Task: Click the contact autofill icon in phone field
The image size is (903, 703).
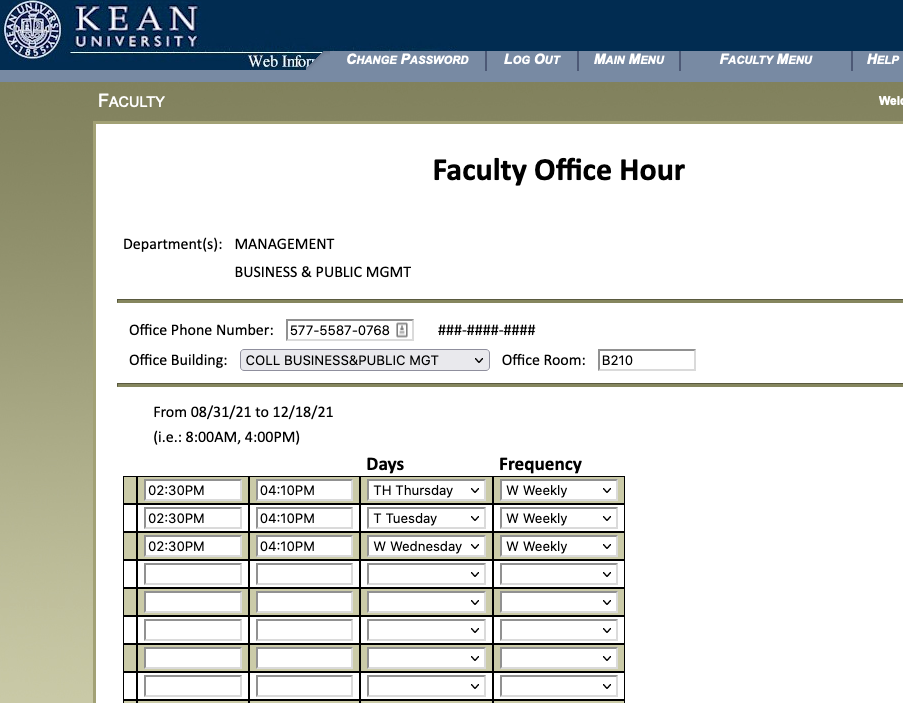Action: tap(402, 330)
